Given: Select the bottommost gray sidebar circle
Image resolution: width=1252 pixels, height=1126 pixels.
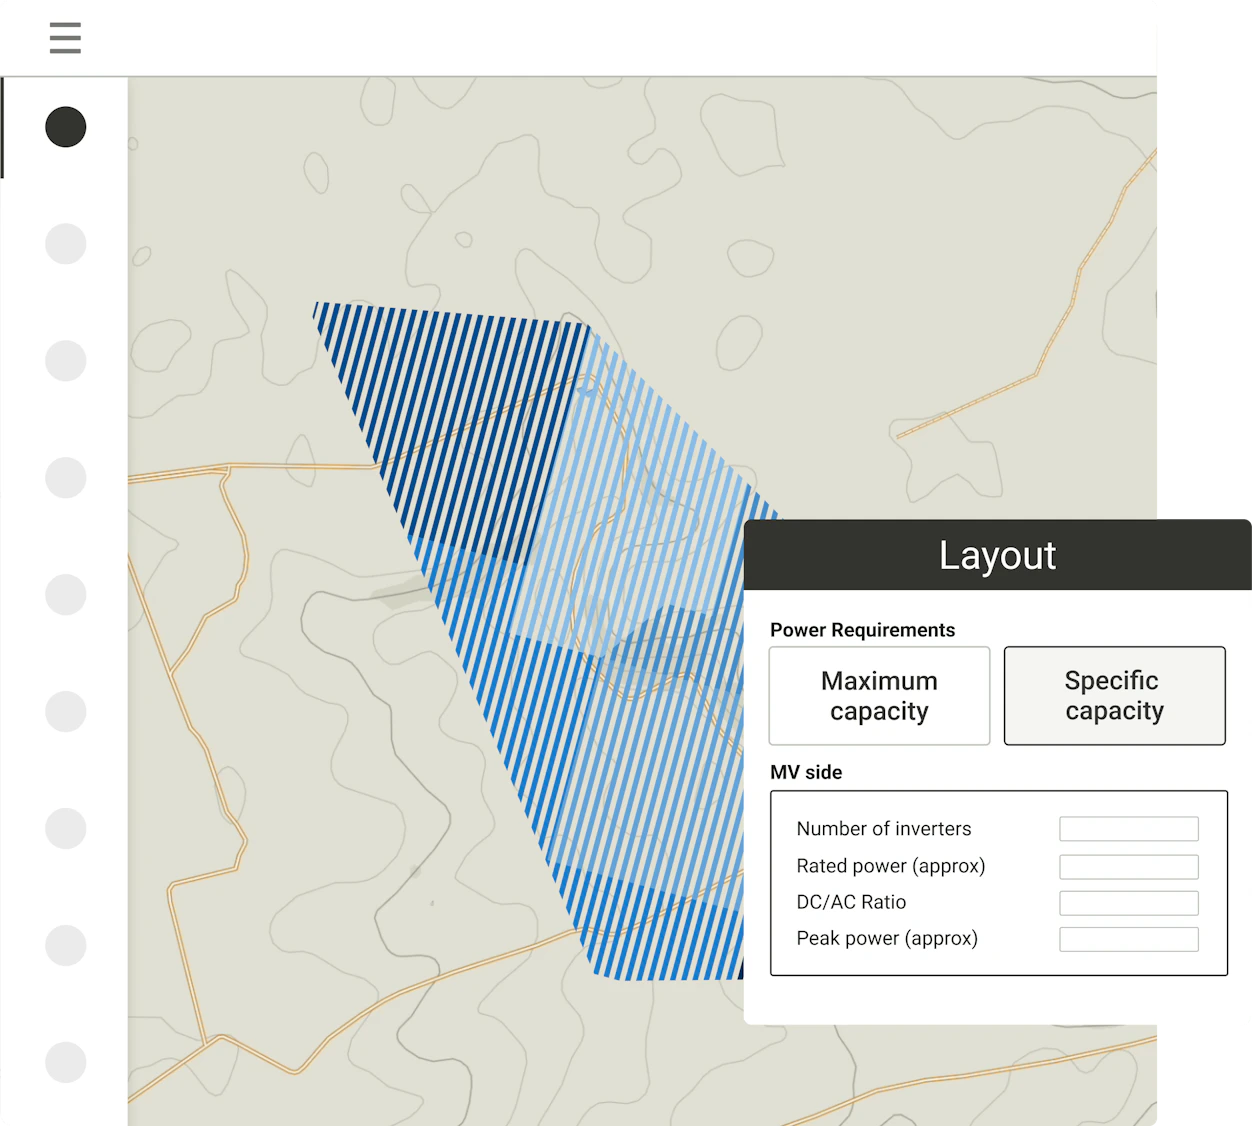Looking at the screenshot, I should click(x=66, y=1062).
